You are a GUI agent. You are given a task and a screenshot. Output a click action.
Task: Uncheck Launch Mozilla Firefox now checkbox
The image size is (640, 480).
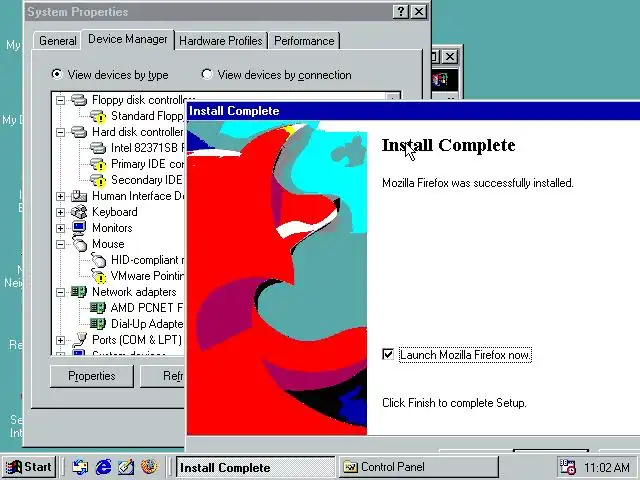(x=388, y=354)
